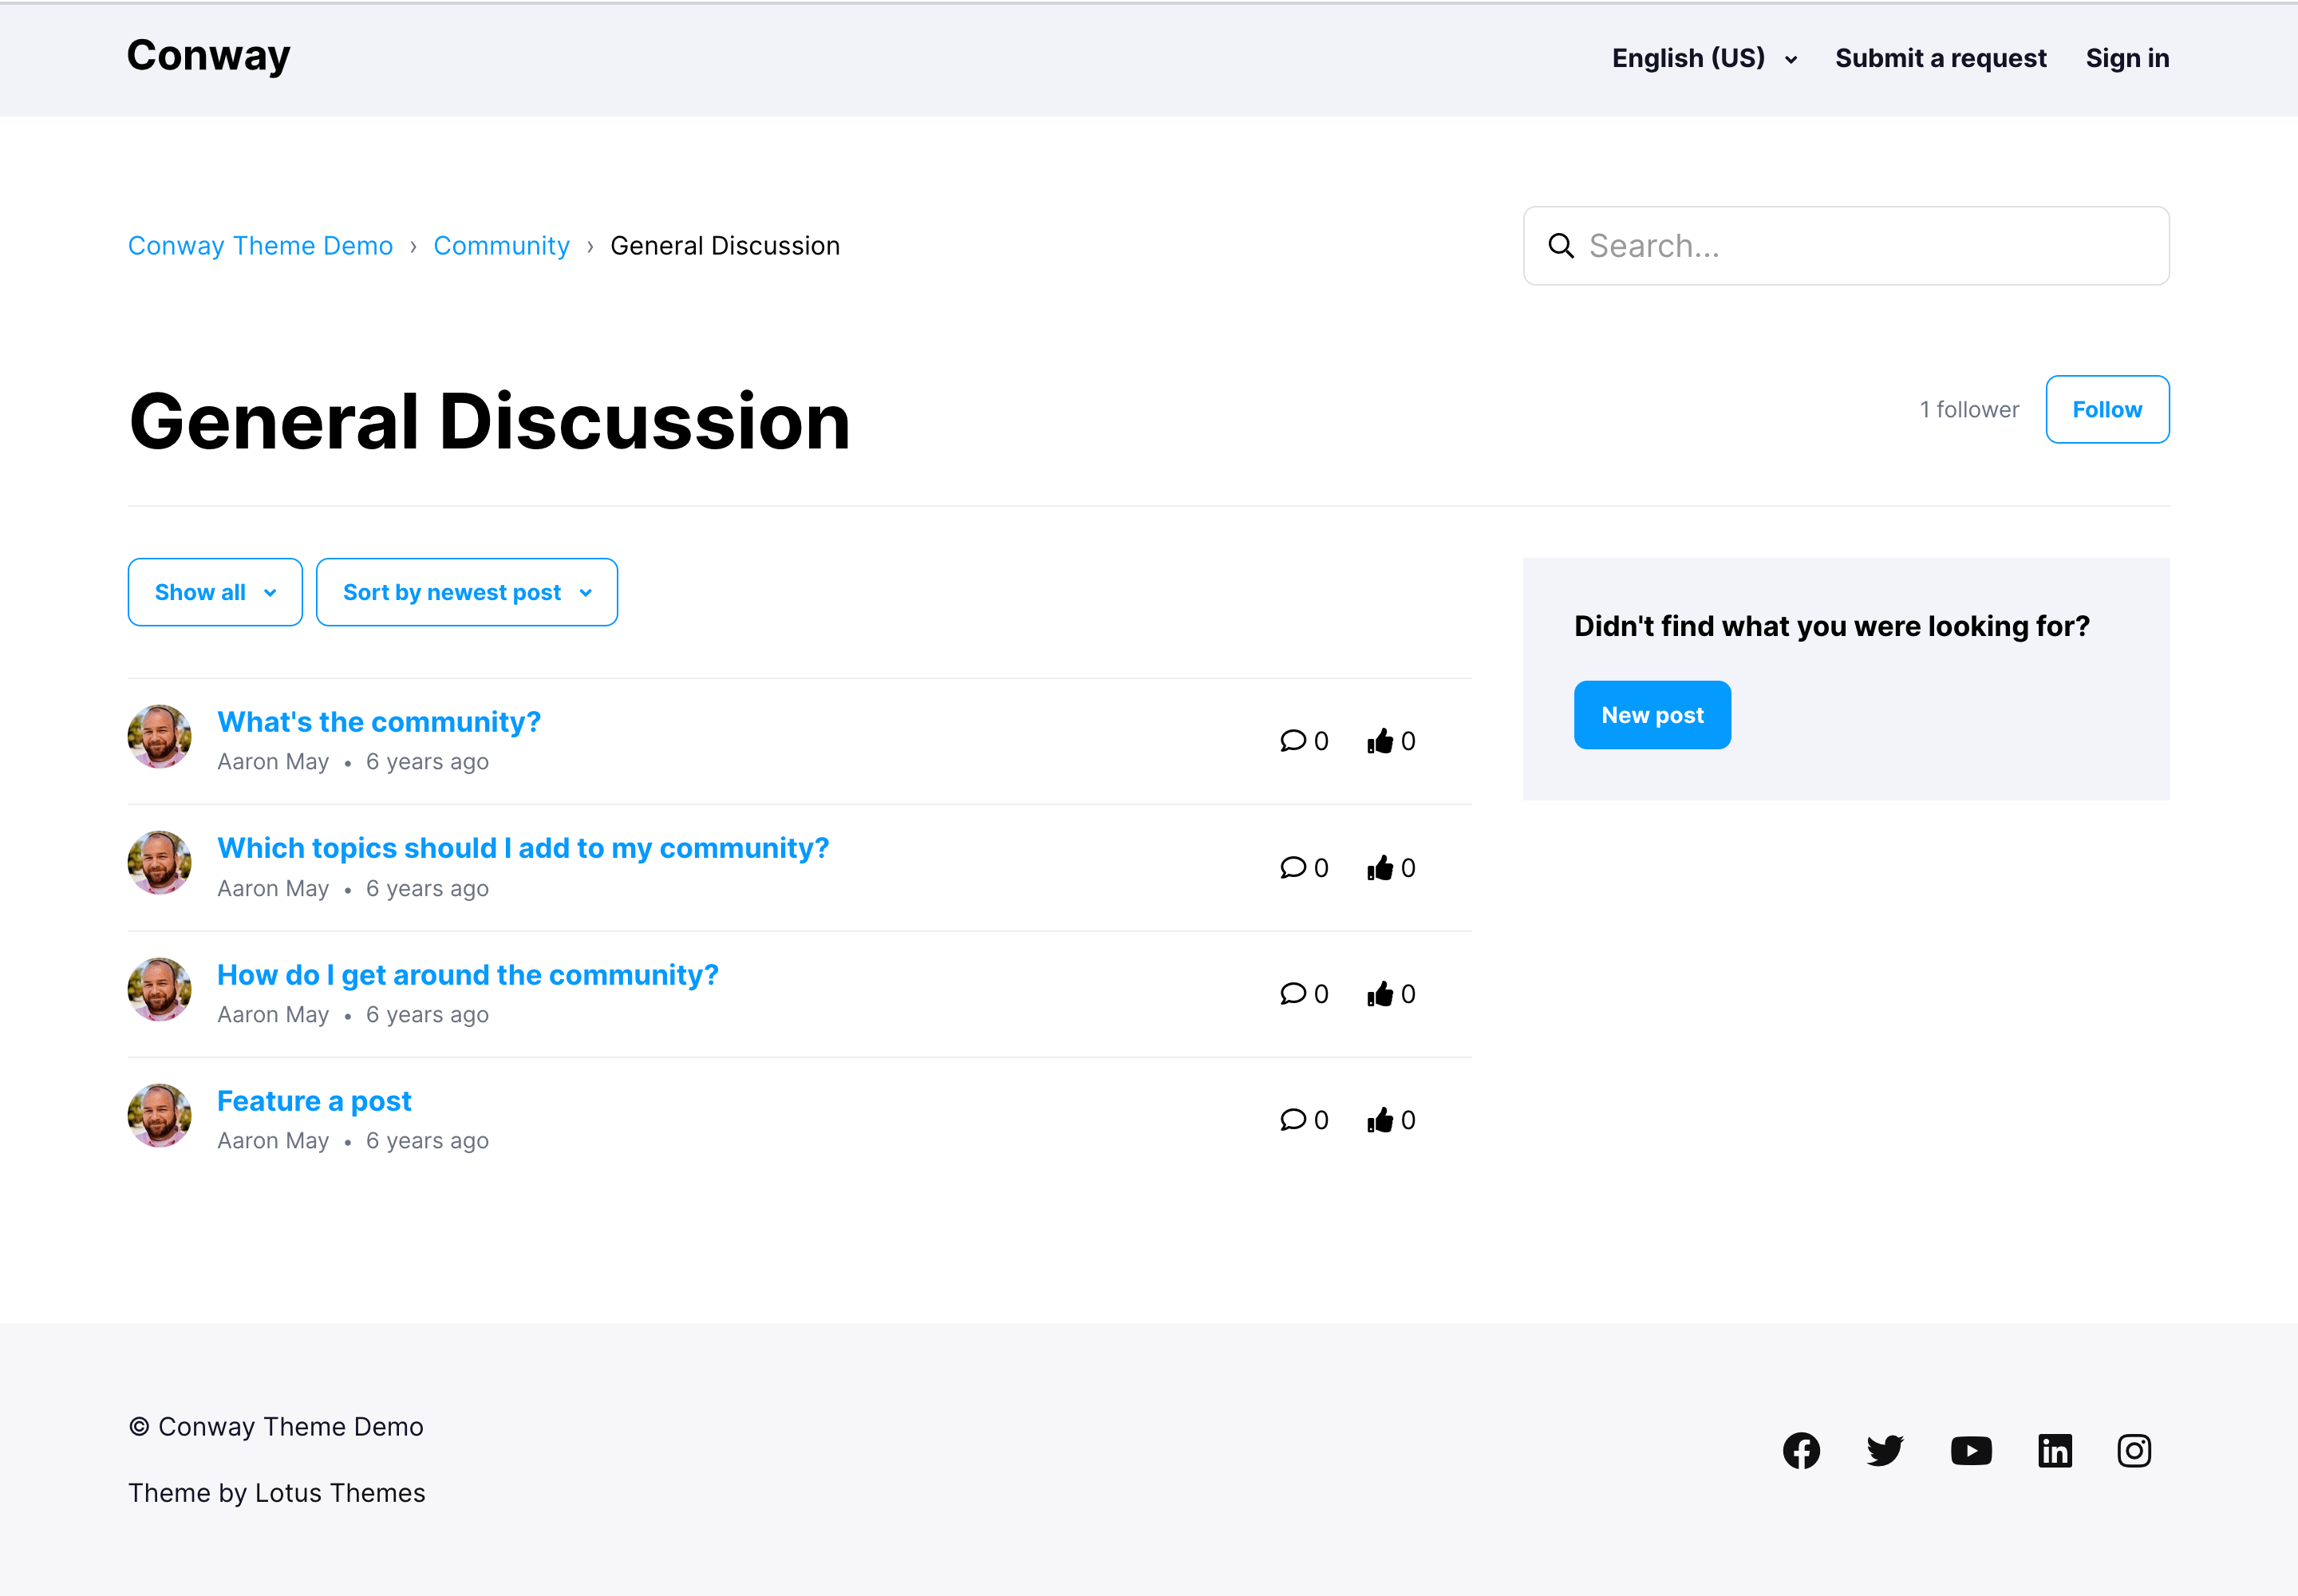Click the Instagram icon in footer
Screen dimensions: 2298x1596
tap(2134, 1450)
